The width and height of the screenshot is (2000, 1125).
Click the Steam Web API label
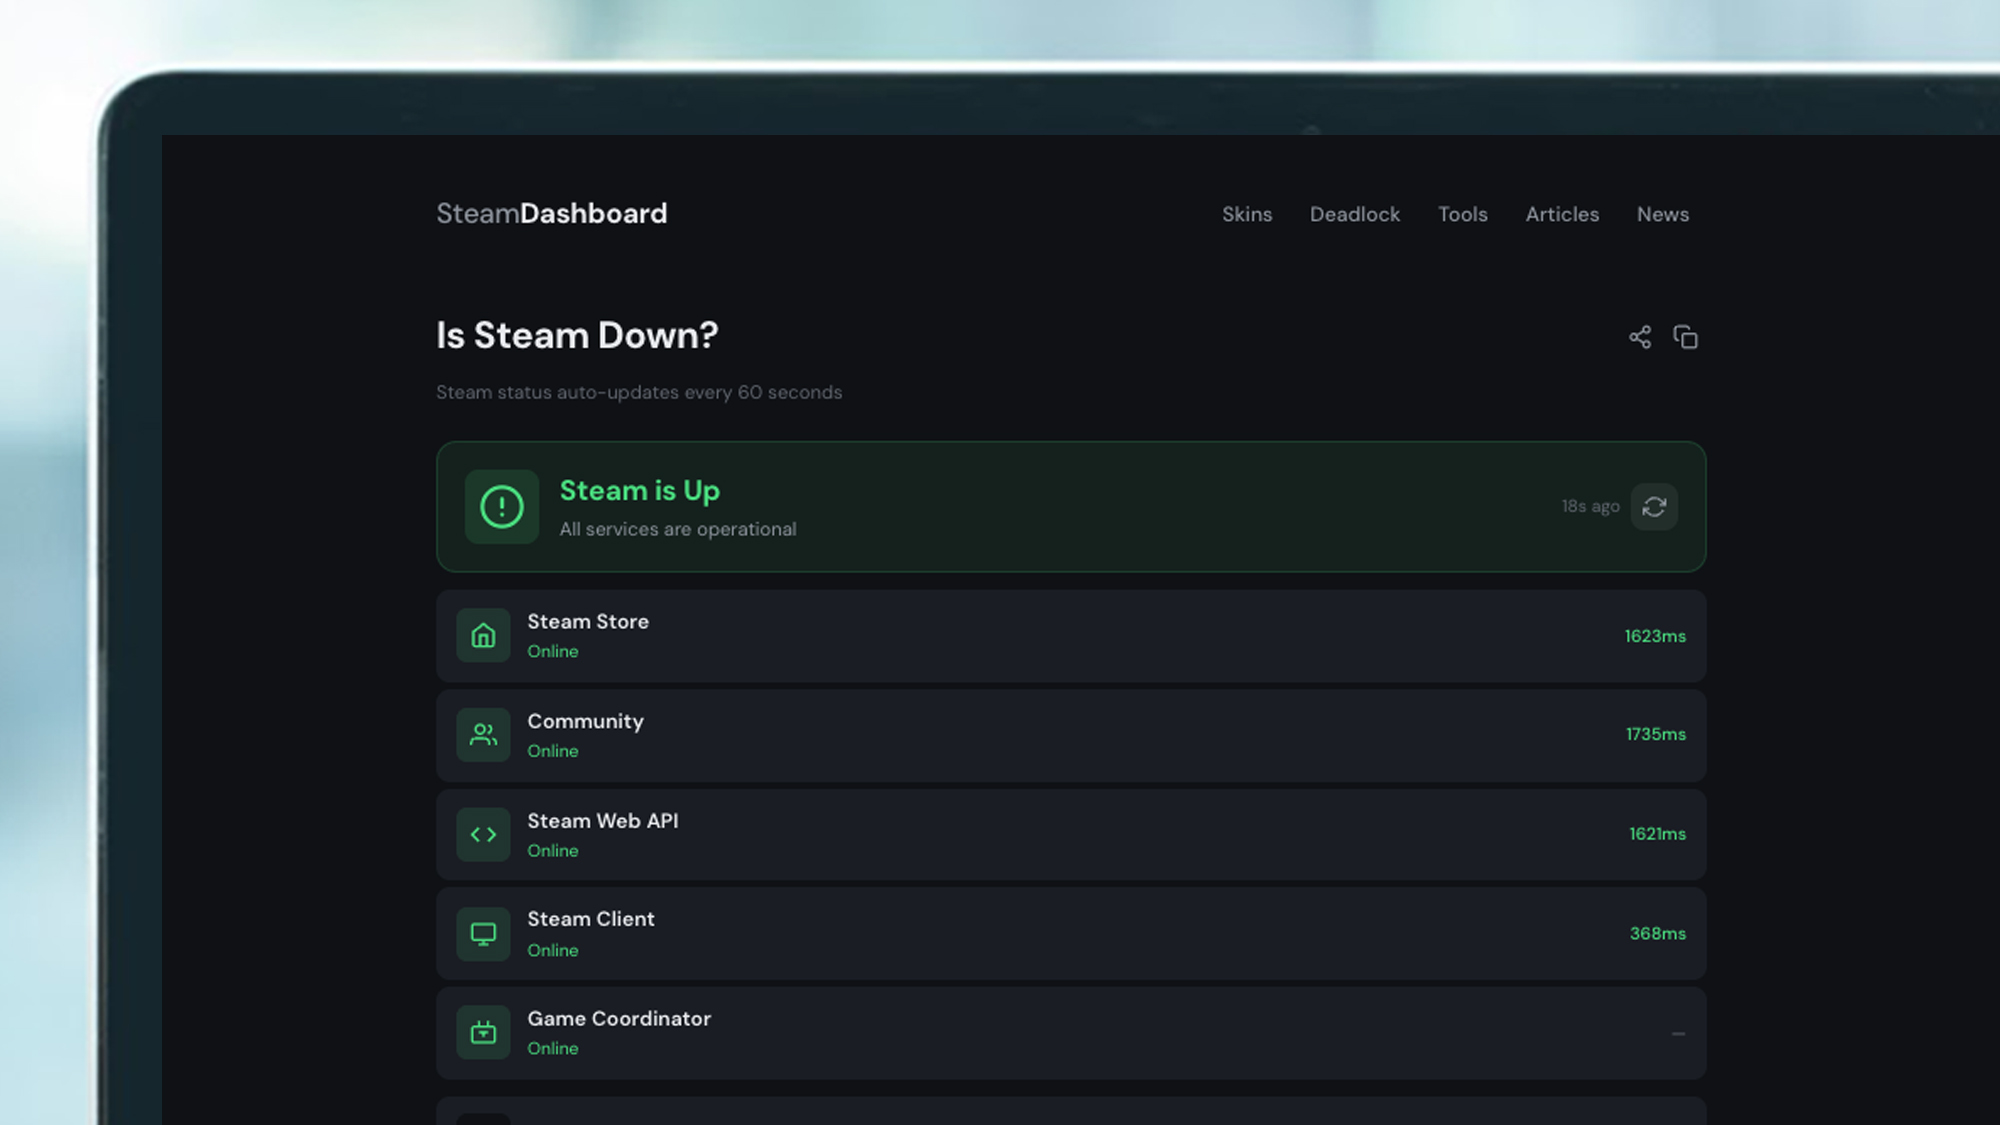[602, 821]
